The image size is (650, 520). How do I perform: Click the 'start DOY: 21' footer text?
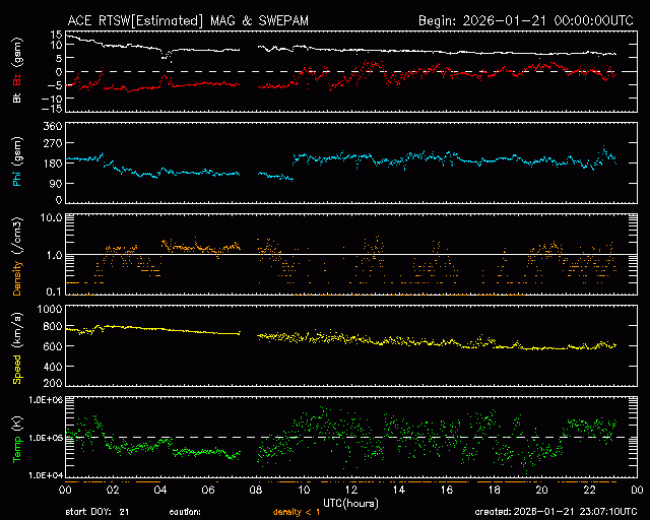click(x=97, y=512)
